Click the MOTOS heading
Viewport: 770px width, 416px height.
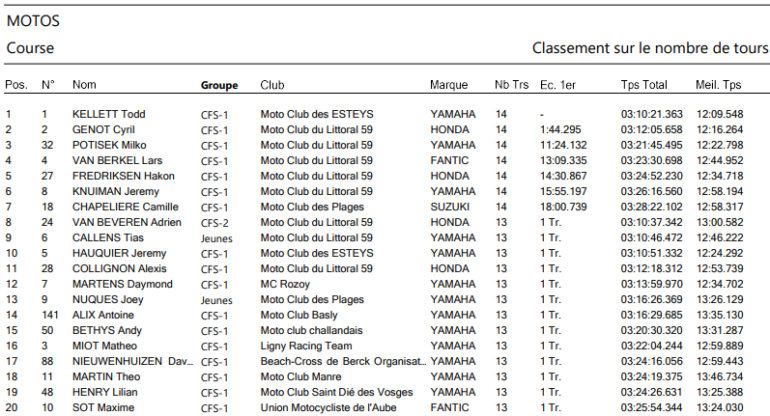(33, 20)
